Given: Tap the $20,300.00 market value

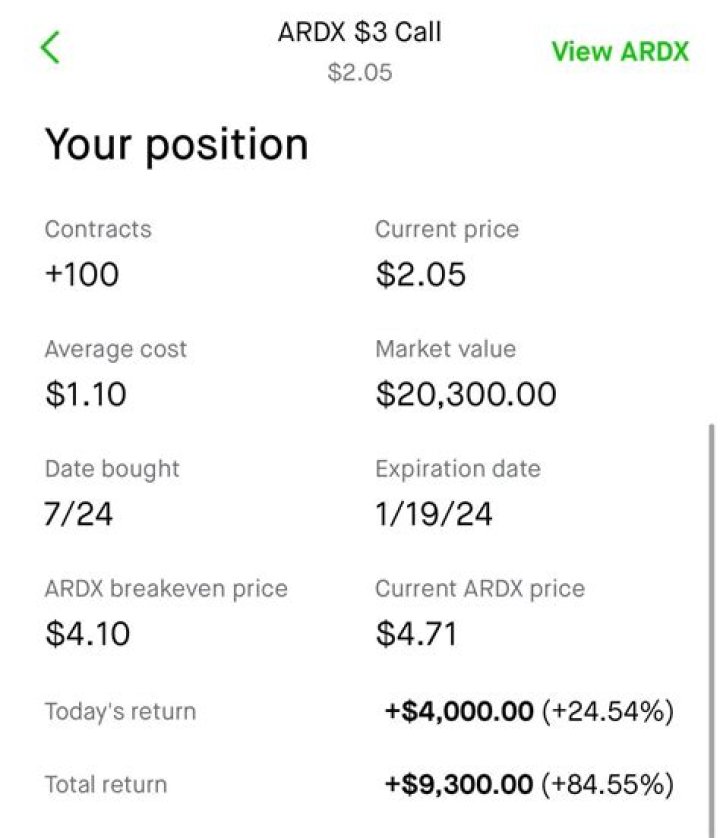Looking at the screenshot, I should click(465, 394).
